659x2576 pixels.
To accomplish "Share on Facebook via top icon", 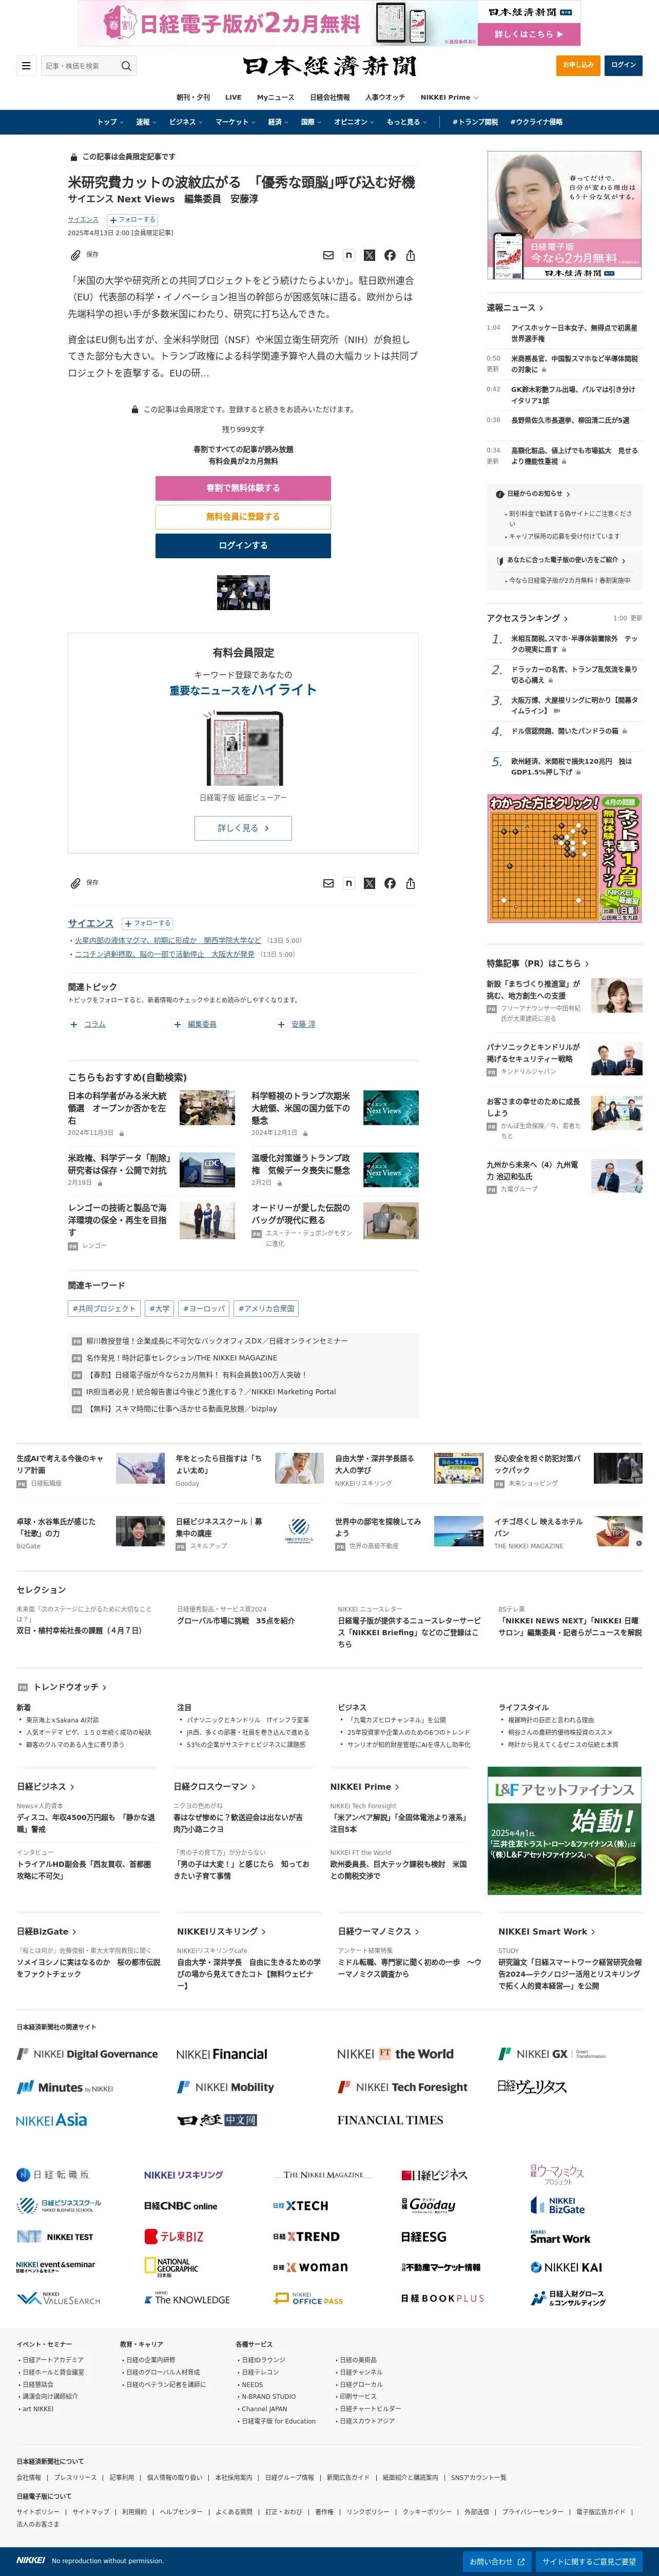I will pos(390,255).
